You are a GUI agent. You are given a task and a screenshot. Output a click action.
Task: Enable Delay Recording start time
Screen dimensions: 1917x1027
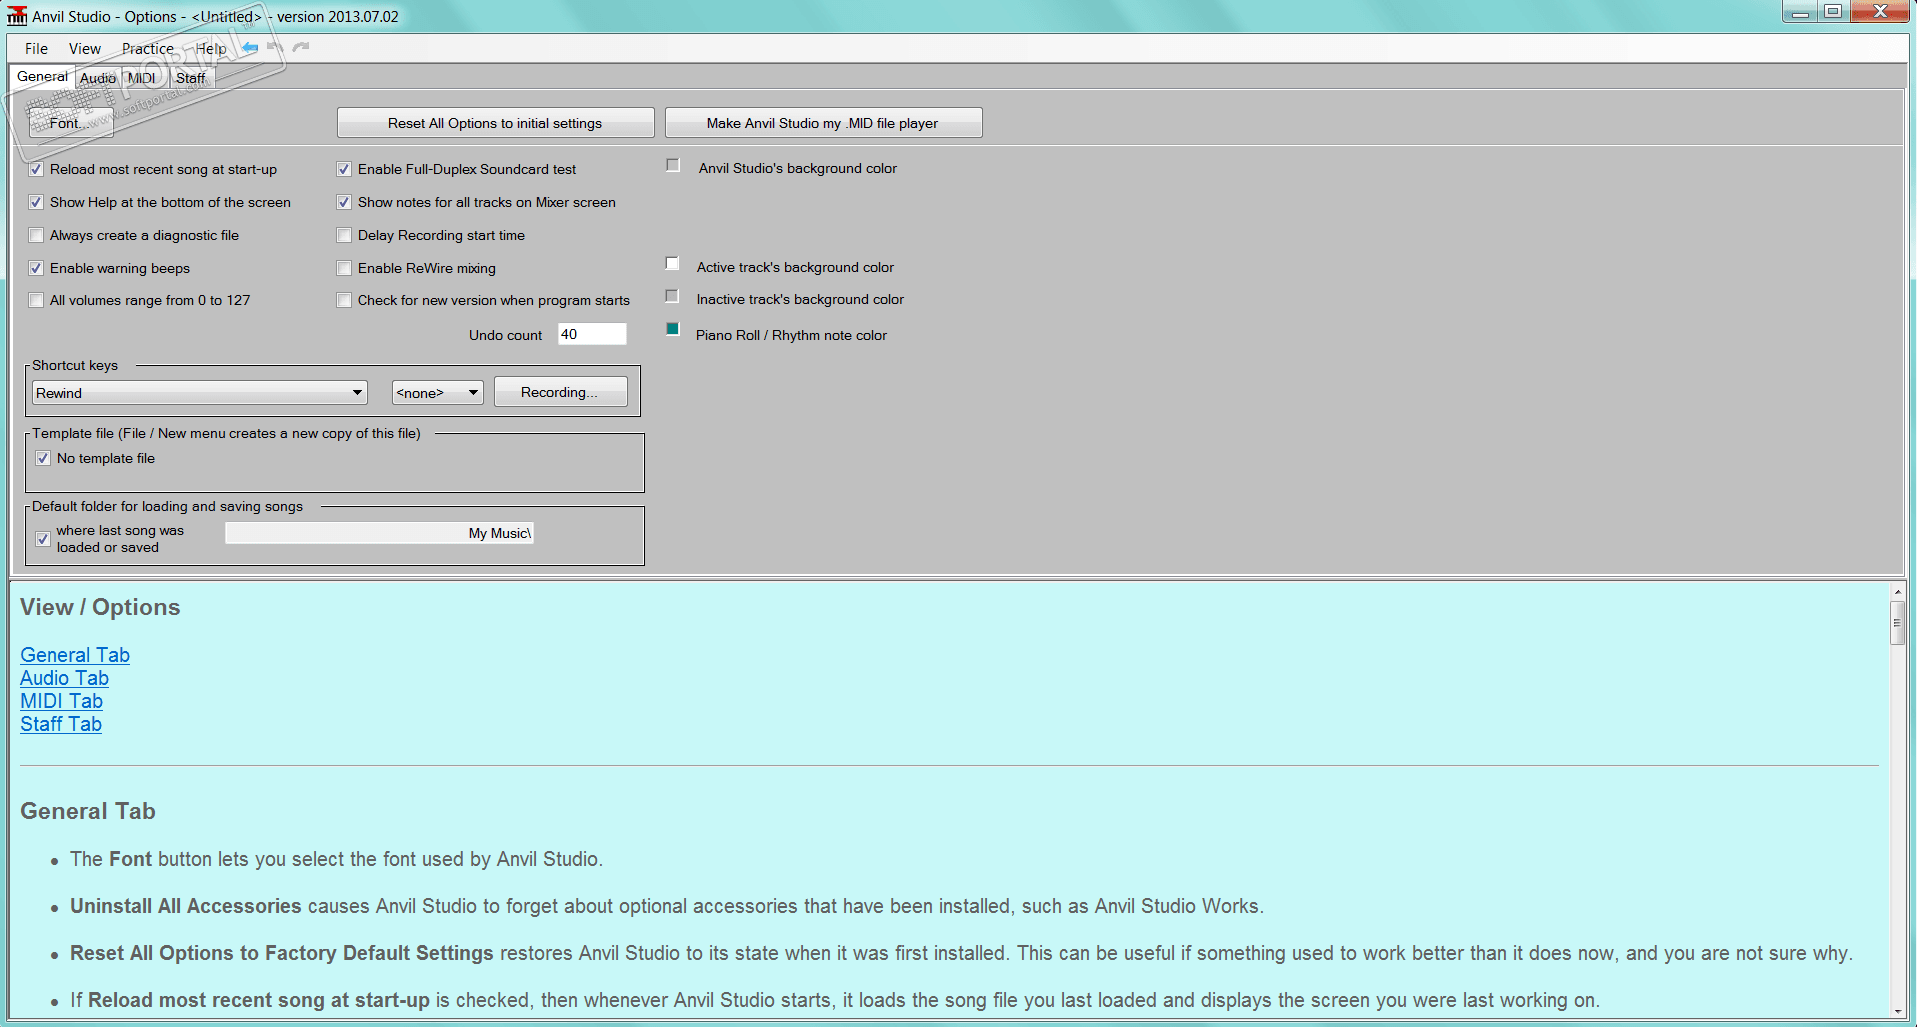(344, 235)
